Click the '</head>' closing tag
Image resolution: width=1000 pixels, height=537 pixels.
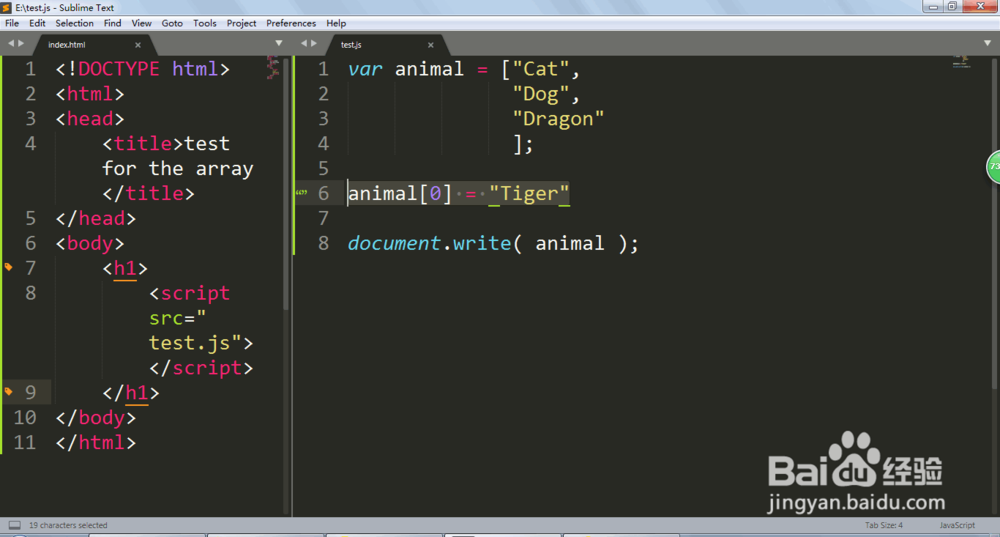[x=96, y=218]
